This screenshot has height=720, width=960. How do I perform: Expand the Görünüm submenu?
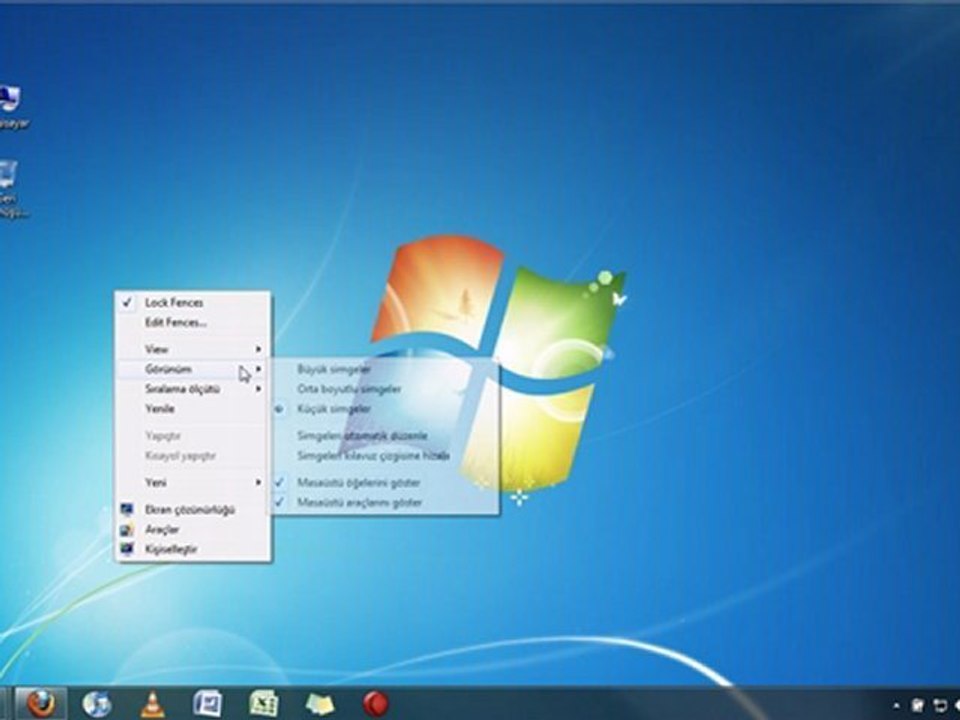pyautogui.click(x=193, y=369)
